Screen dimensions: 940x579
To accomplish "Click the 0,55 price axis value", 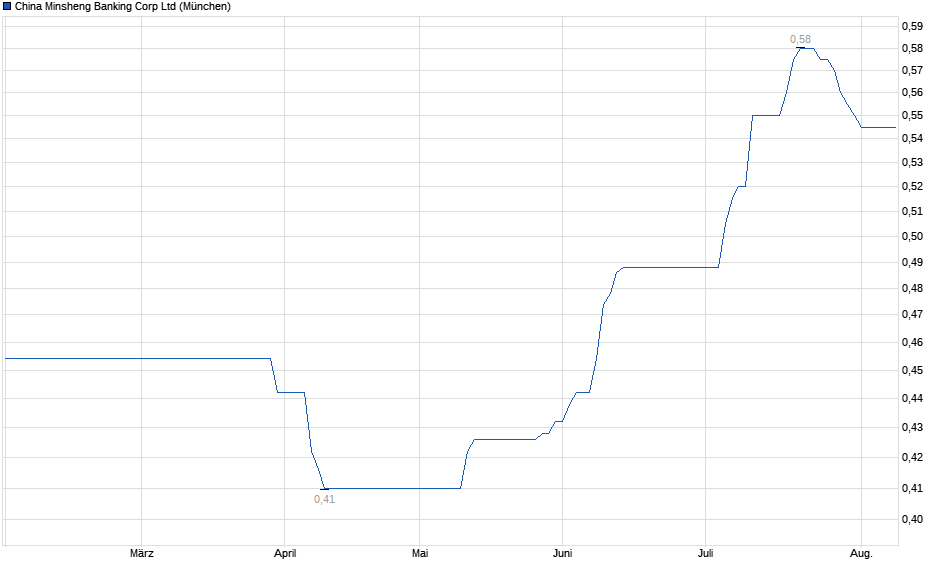I will [x=912, y=115].
